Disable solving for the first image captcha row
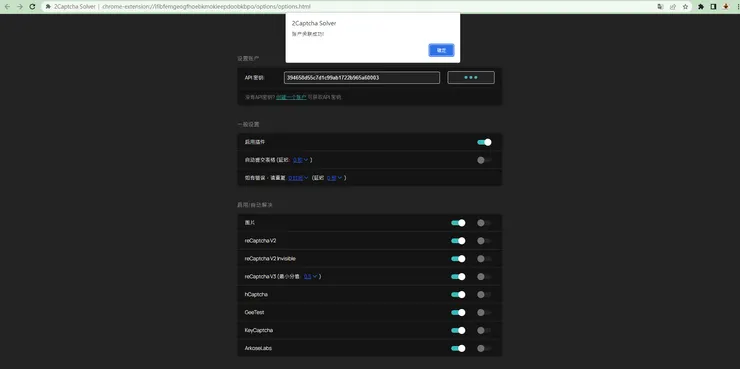This screenshot has height=369, width=740. pyautogui.click(x=458, y=223)
